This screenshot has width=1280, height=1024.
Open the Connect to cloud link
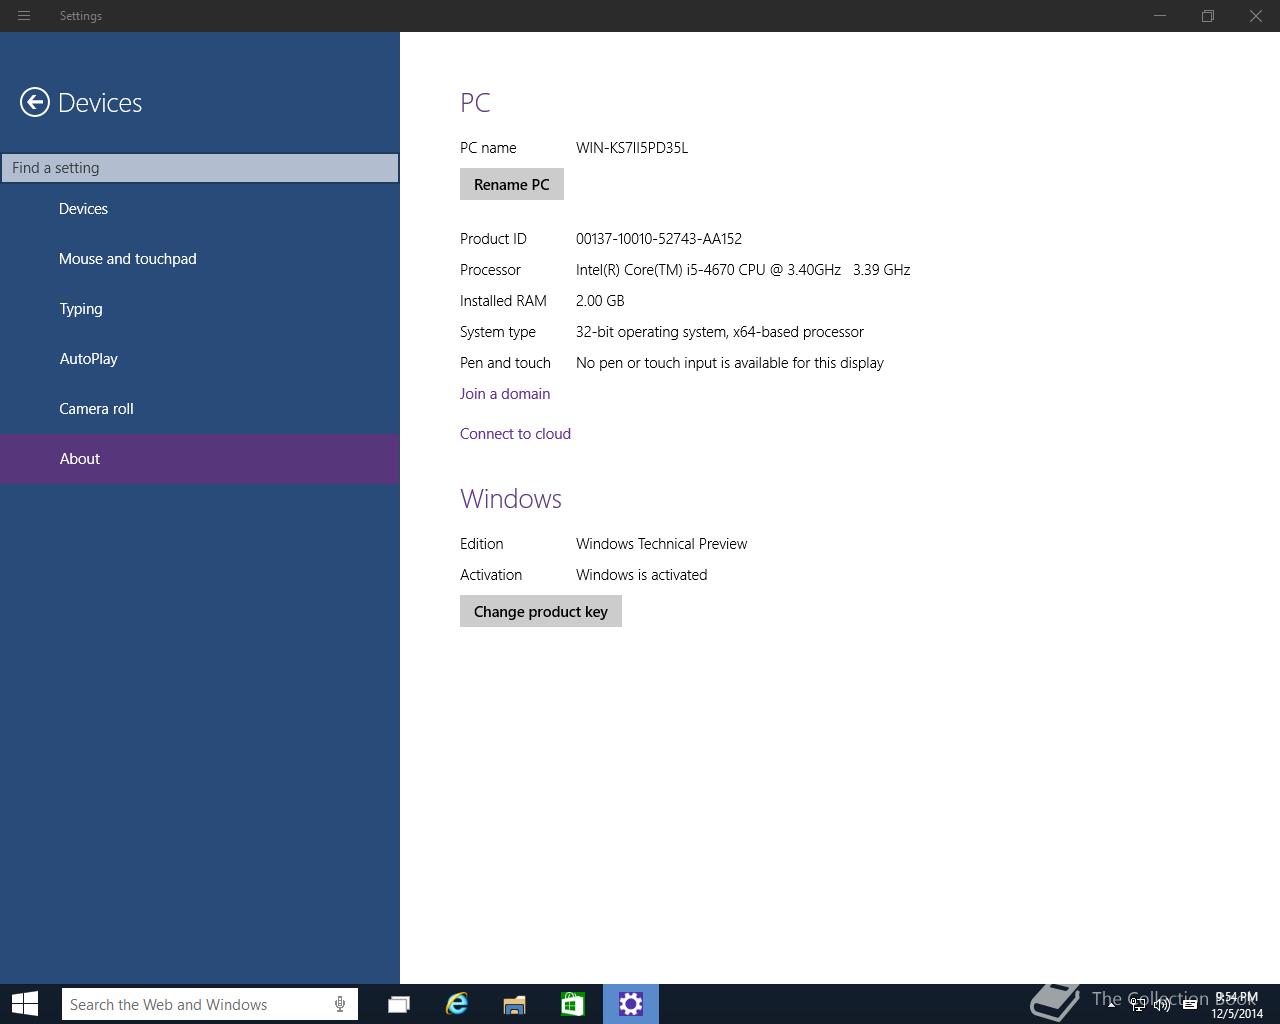pyautogui.click(x=515, y=434)
